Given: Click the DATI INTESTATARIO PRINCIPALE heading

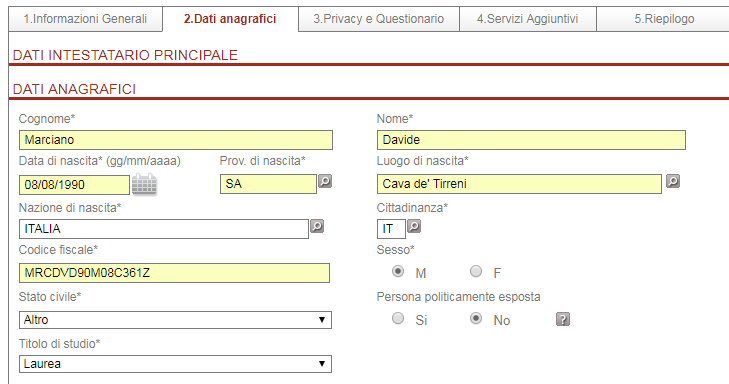Looking at the screenshot, I should pos(125,55).
